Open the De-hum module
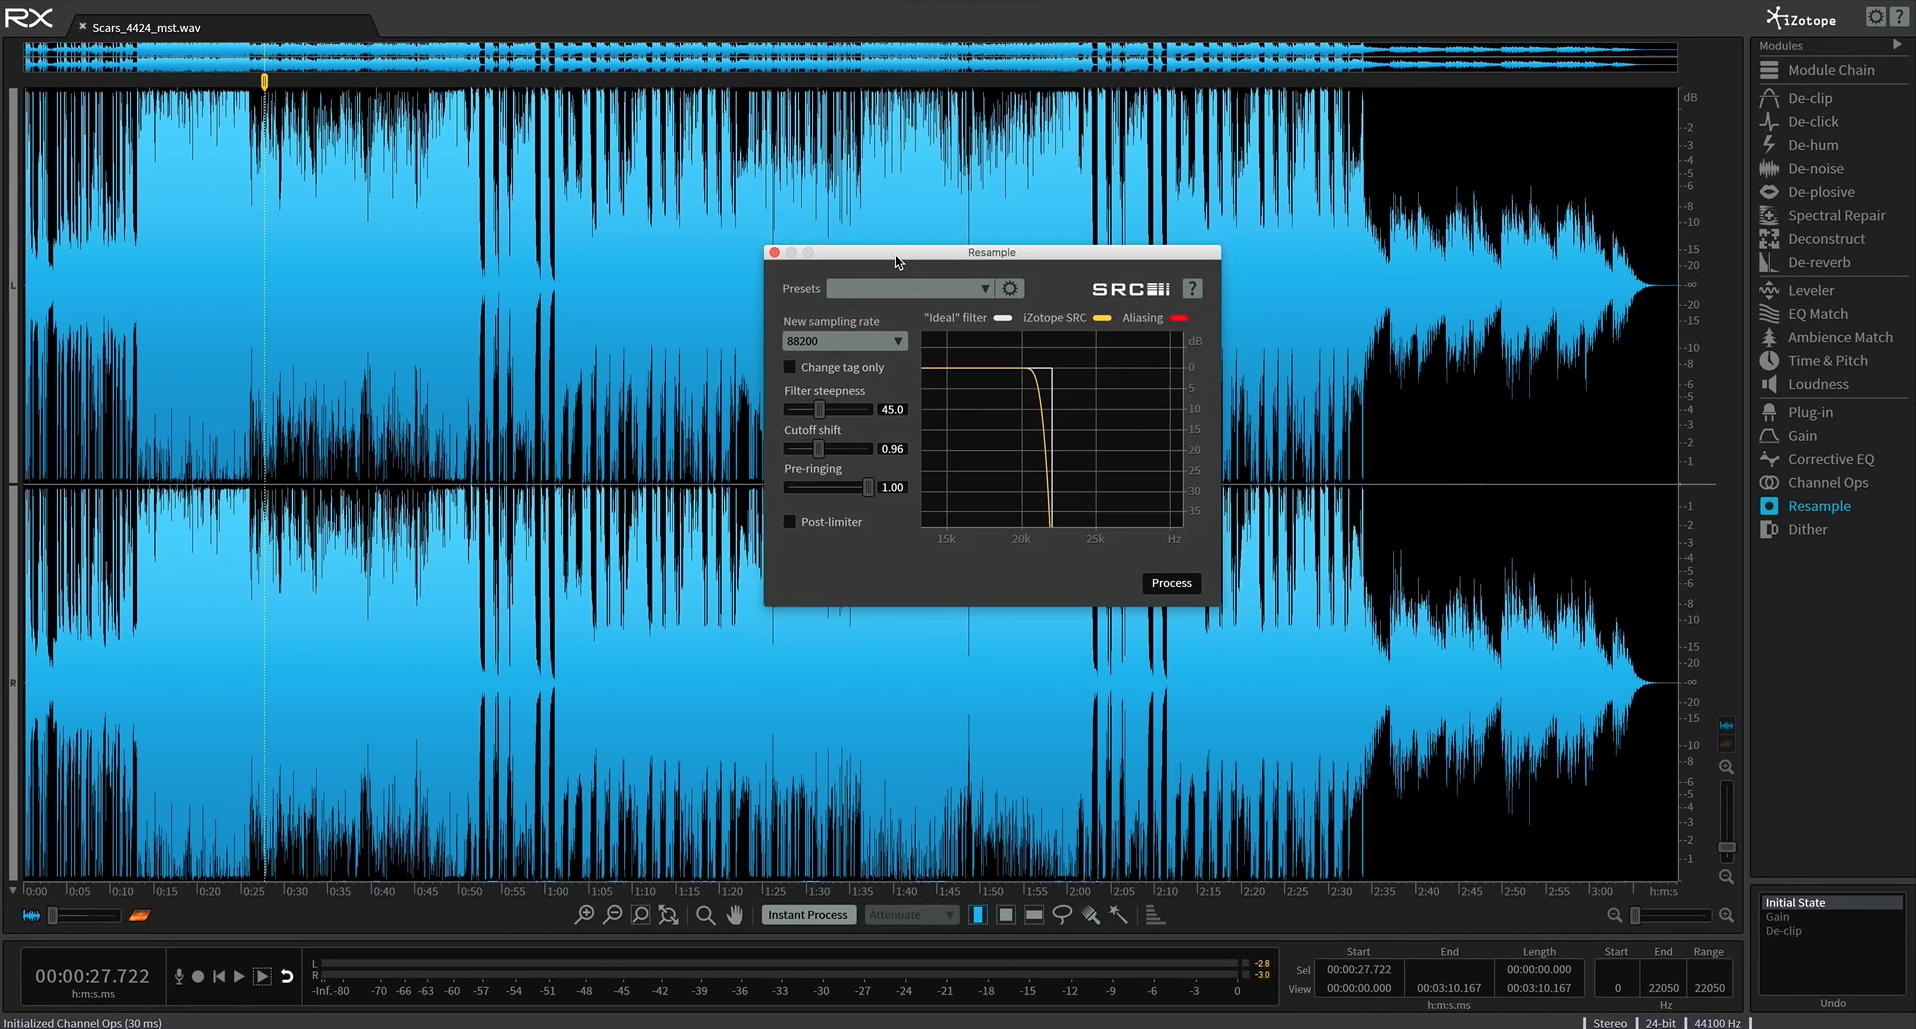The height and width of the screenshot is (1029, 1916). (x=1813, y=145)
